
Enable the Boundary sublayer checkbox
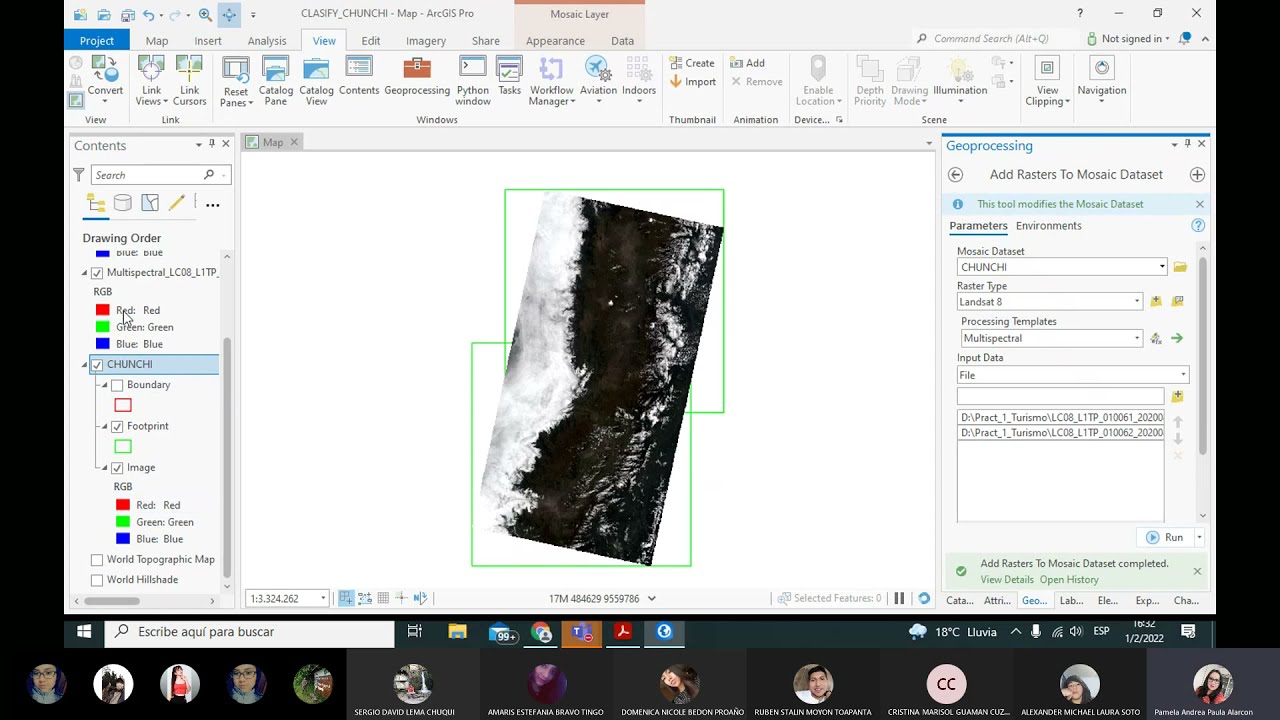[117, 385]
